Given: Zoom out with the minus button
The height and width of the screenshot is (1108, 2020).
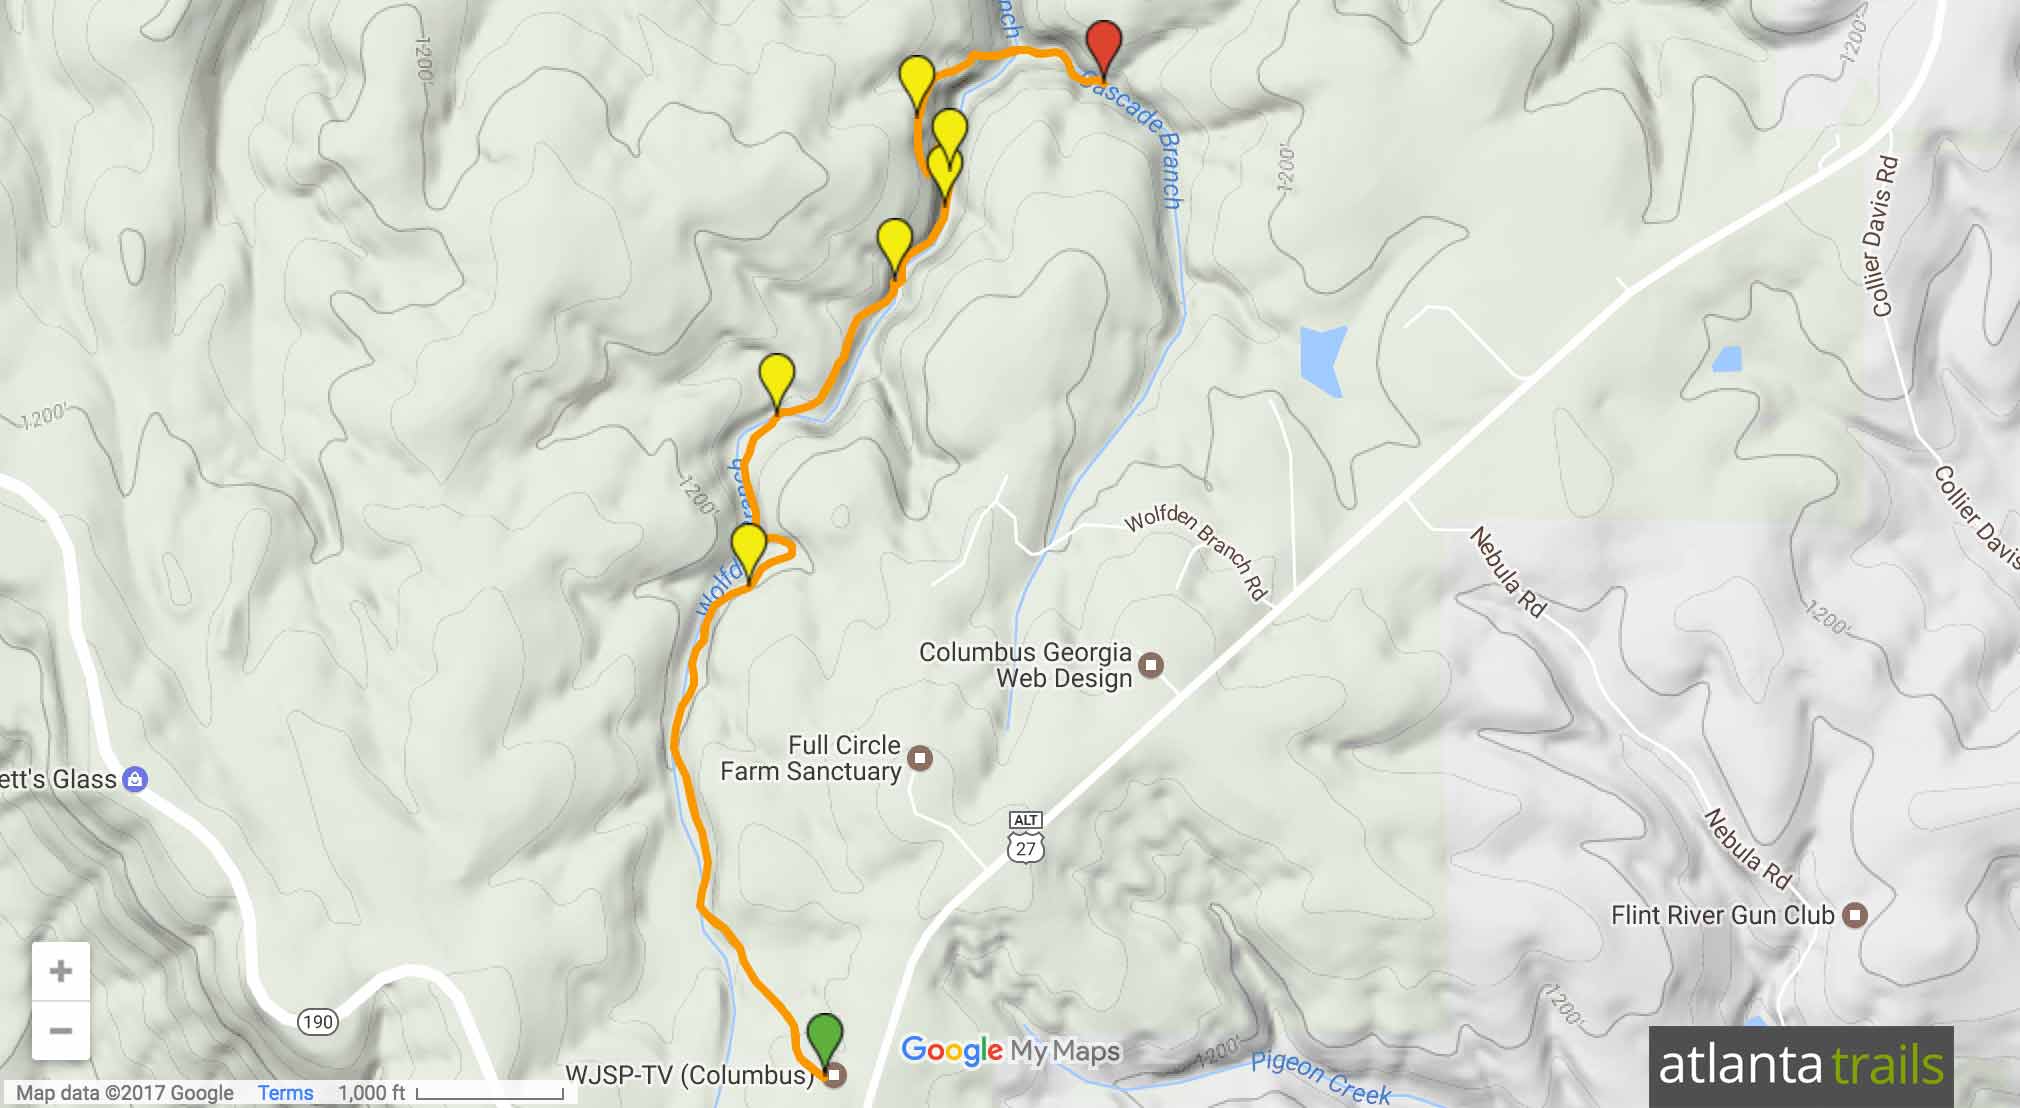Looking at the screenshot, I should (61, 1031).
